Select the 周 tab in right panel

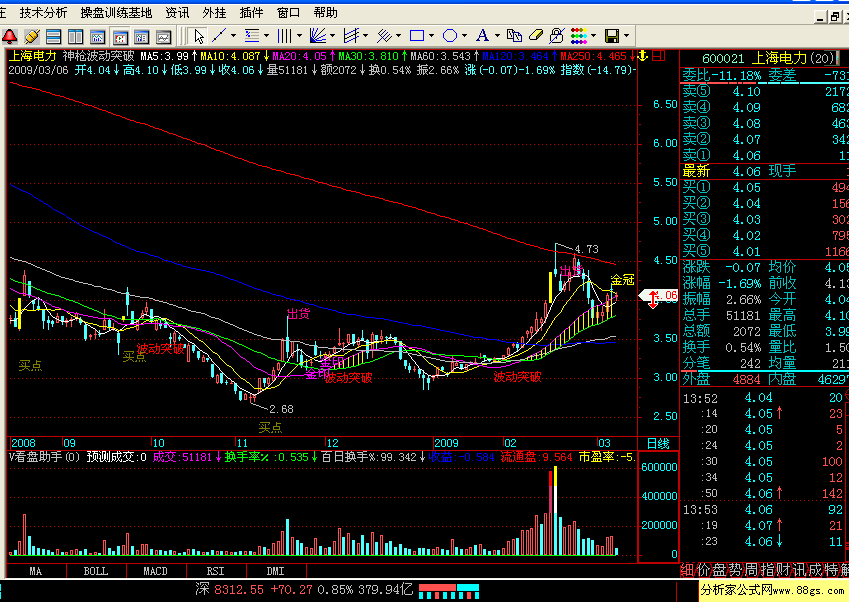pyautogui.click(x=752, y=570)
